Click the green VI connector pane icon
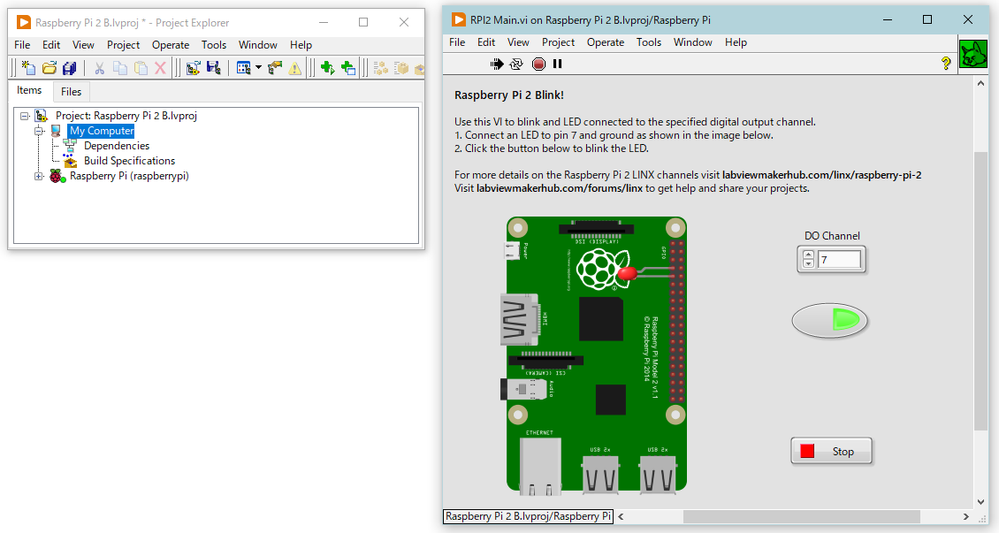Viewport: 999px width, 533px height. 973,55
